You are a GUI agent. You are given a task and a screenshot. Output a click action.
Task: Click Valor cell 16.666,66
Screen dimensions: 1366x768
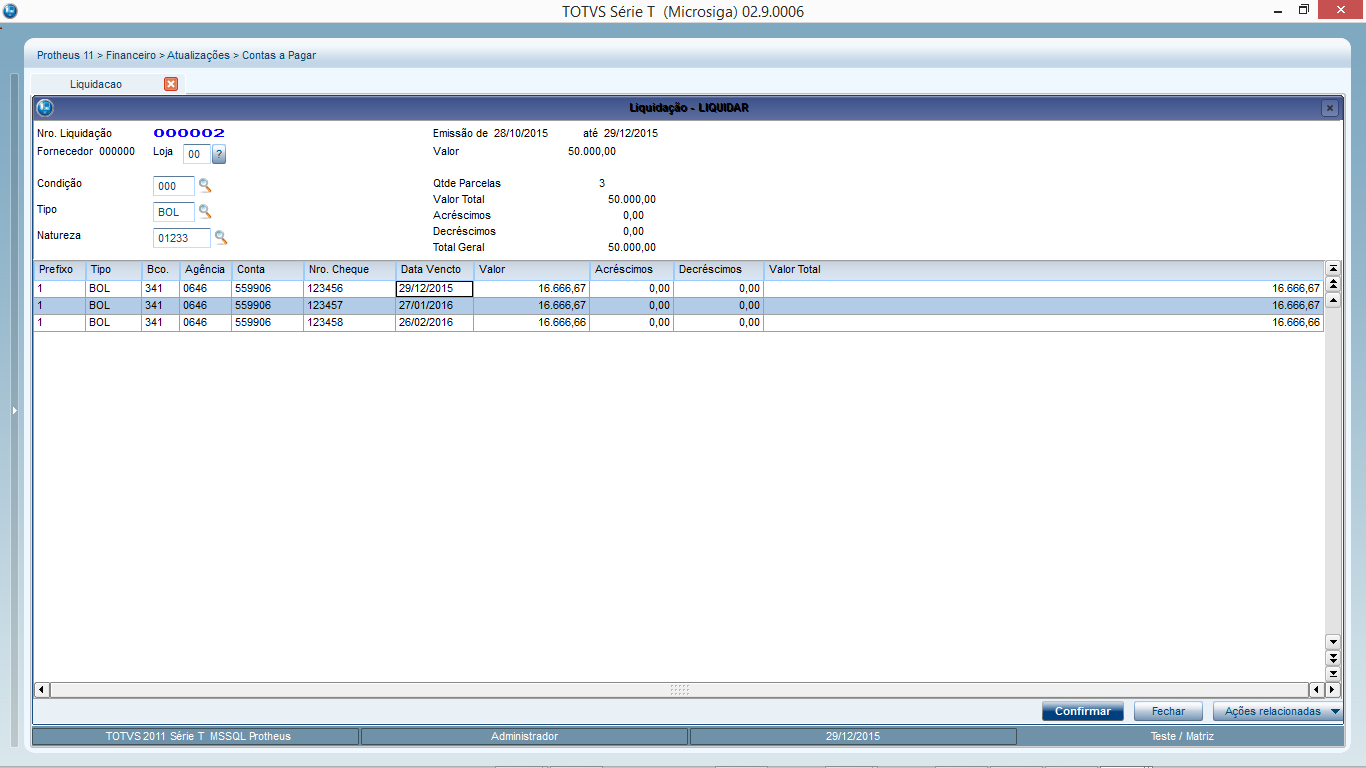(531, 323)
